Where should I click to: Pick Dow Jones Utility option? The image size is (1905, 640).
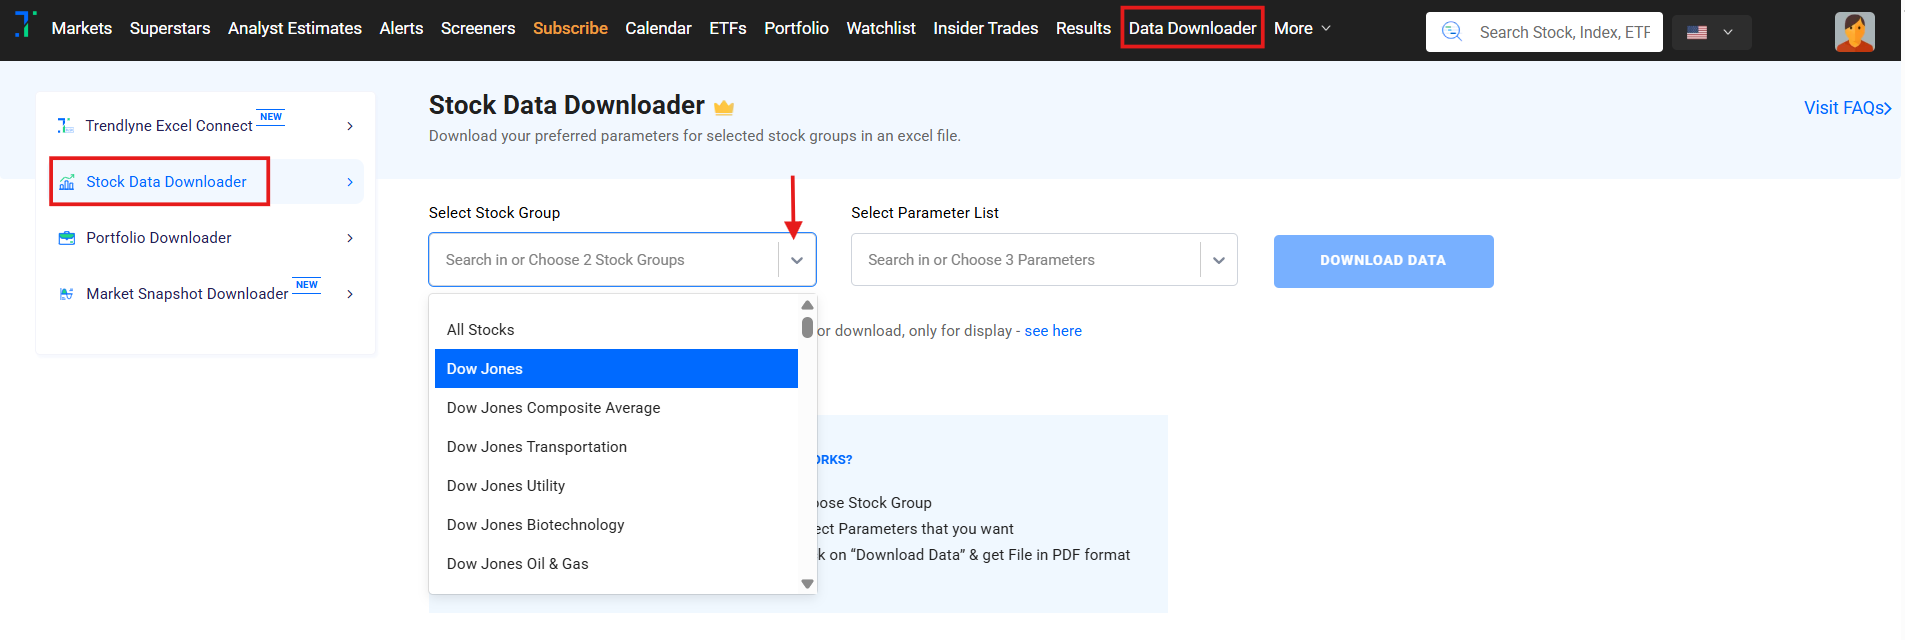click(x=616, y=486)
